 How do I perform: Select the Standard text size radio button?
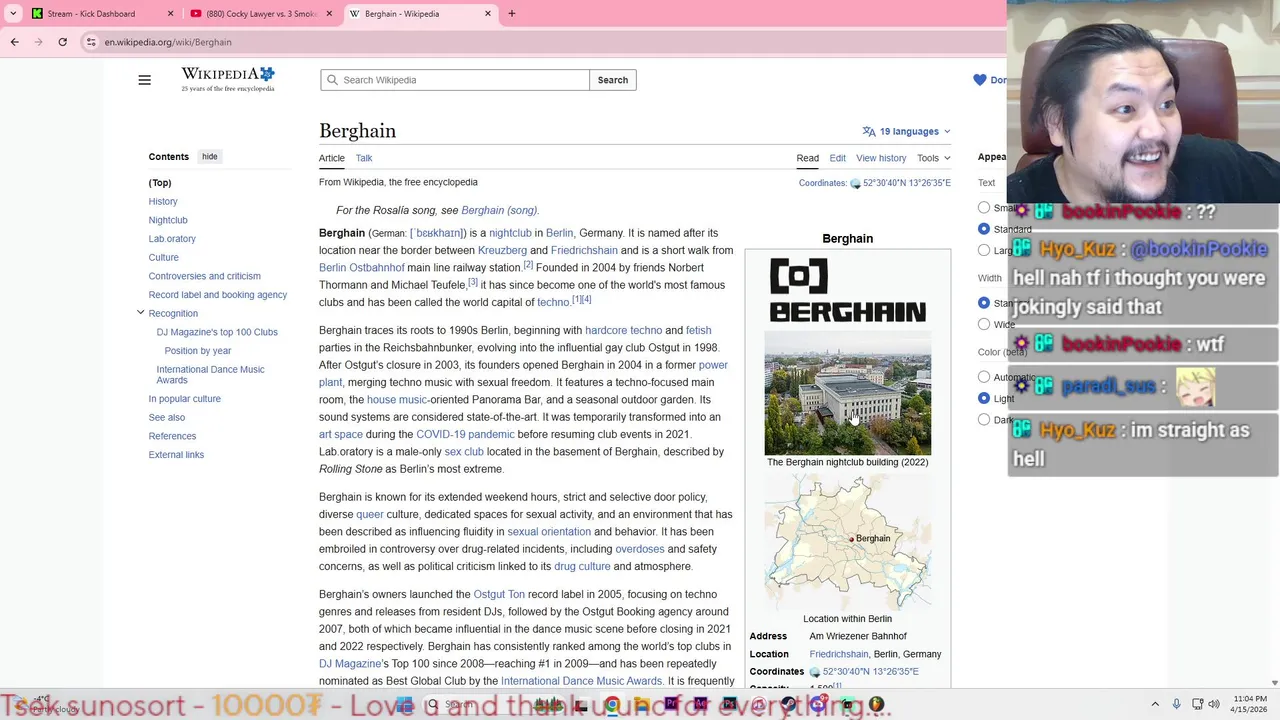click(984, 229)
